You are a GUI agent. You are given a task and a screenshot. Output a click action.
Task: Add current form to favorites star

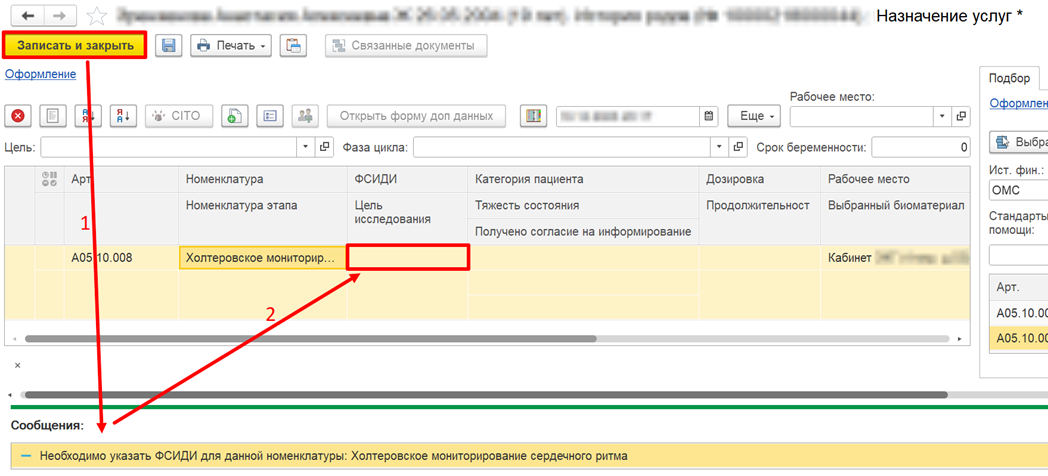click(97, 17)
